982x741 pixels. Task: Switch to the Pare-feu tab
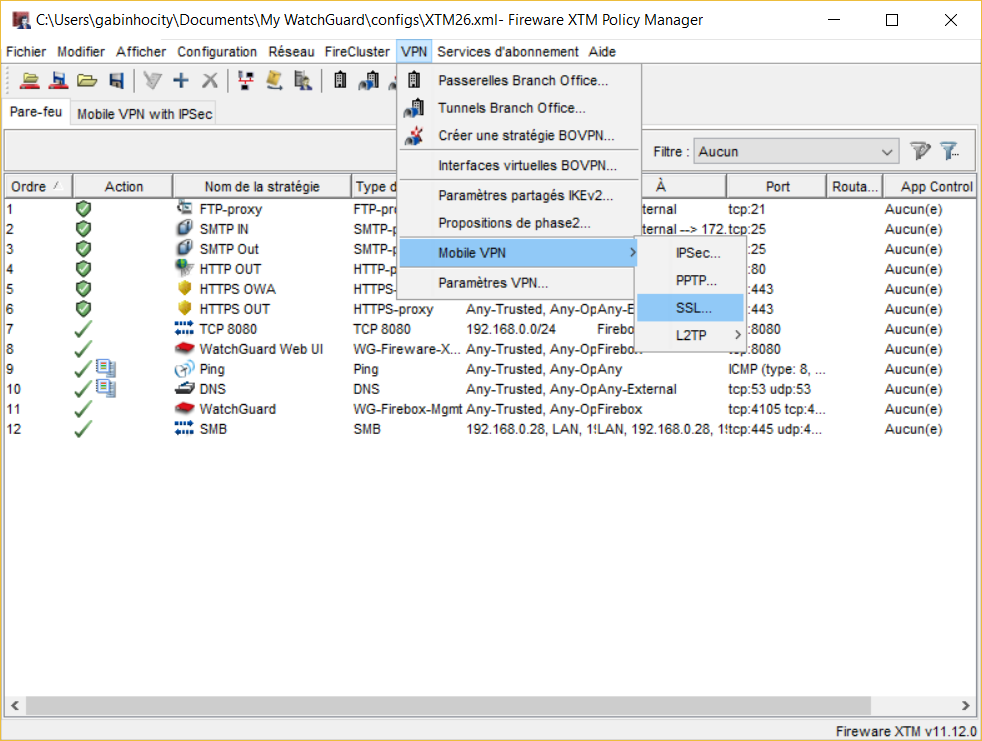coord(36,112)
